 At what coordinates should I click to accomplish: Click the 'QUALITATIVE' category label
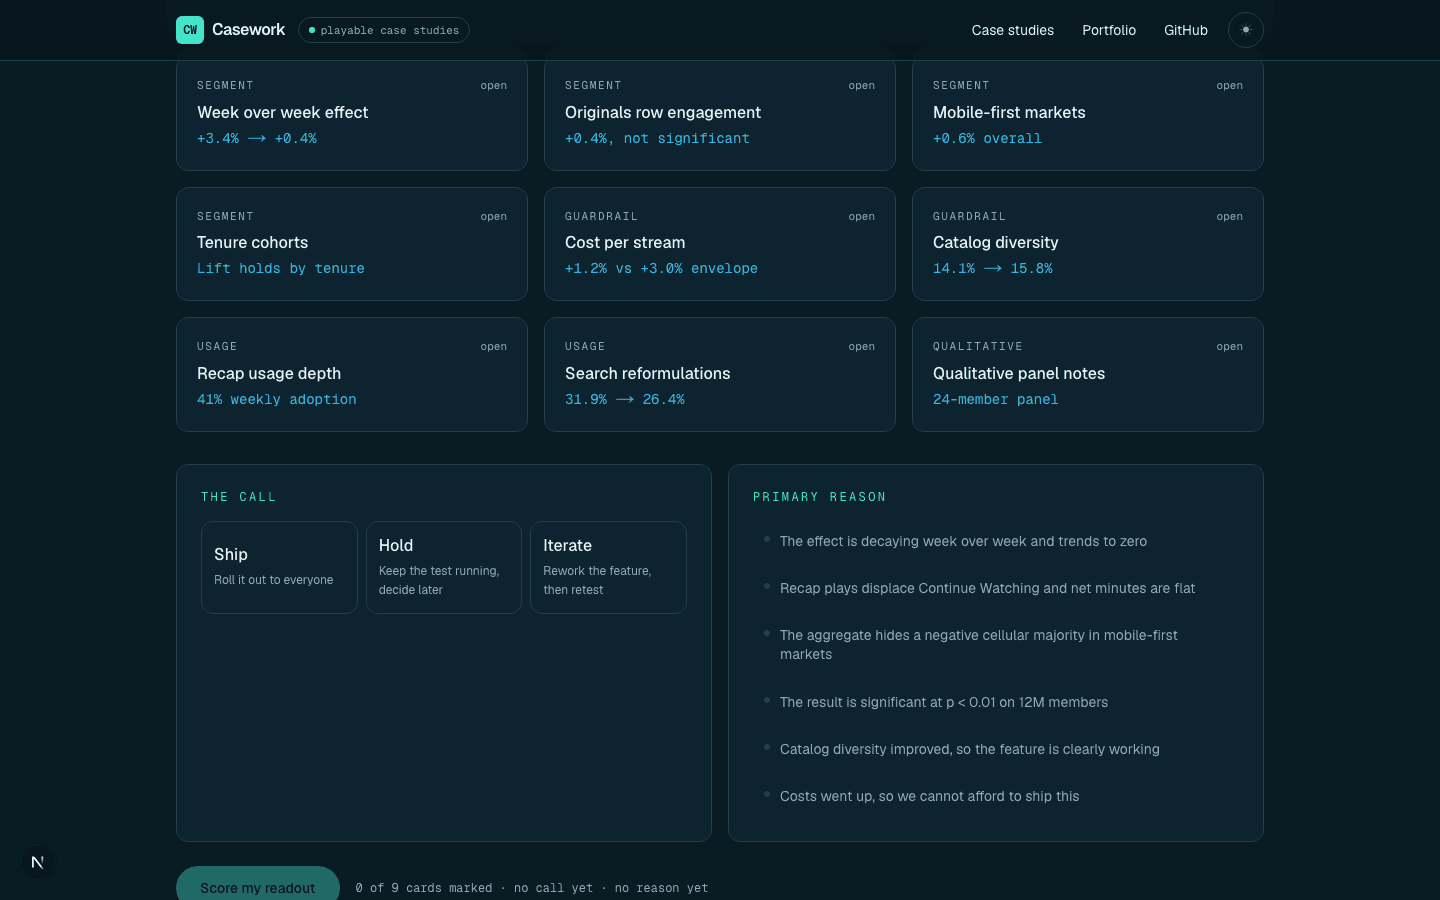[978, 347]
